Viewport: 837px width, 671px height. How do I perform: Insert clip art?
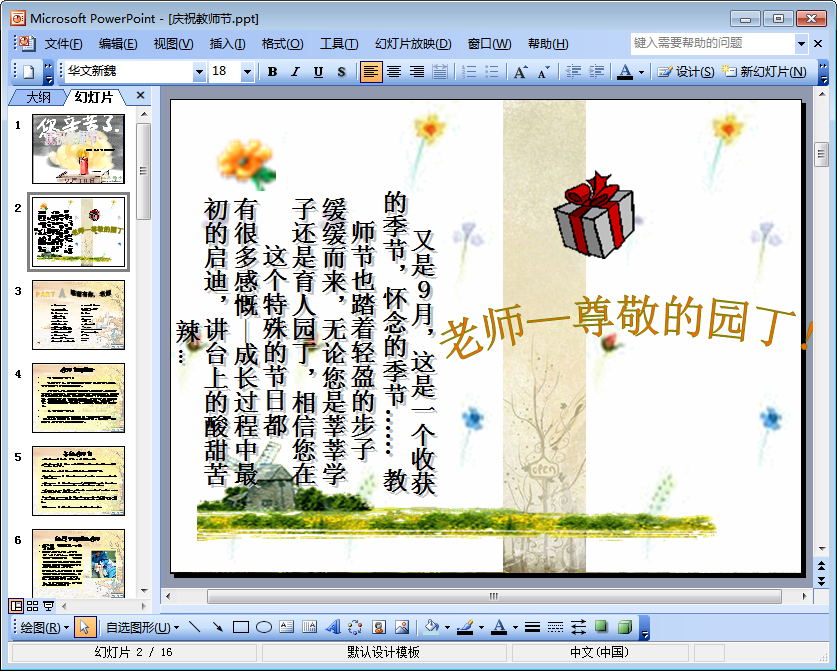click(x=379, y=627)
